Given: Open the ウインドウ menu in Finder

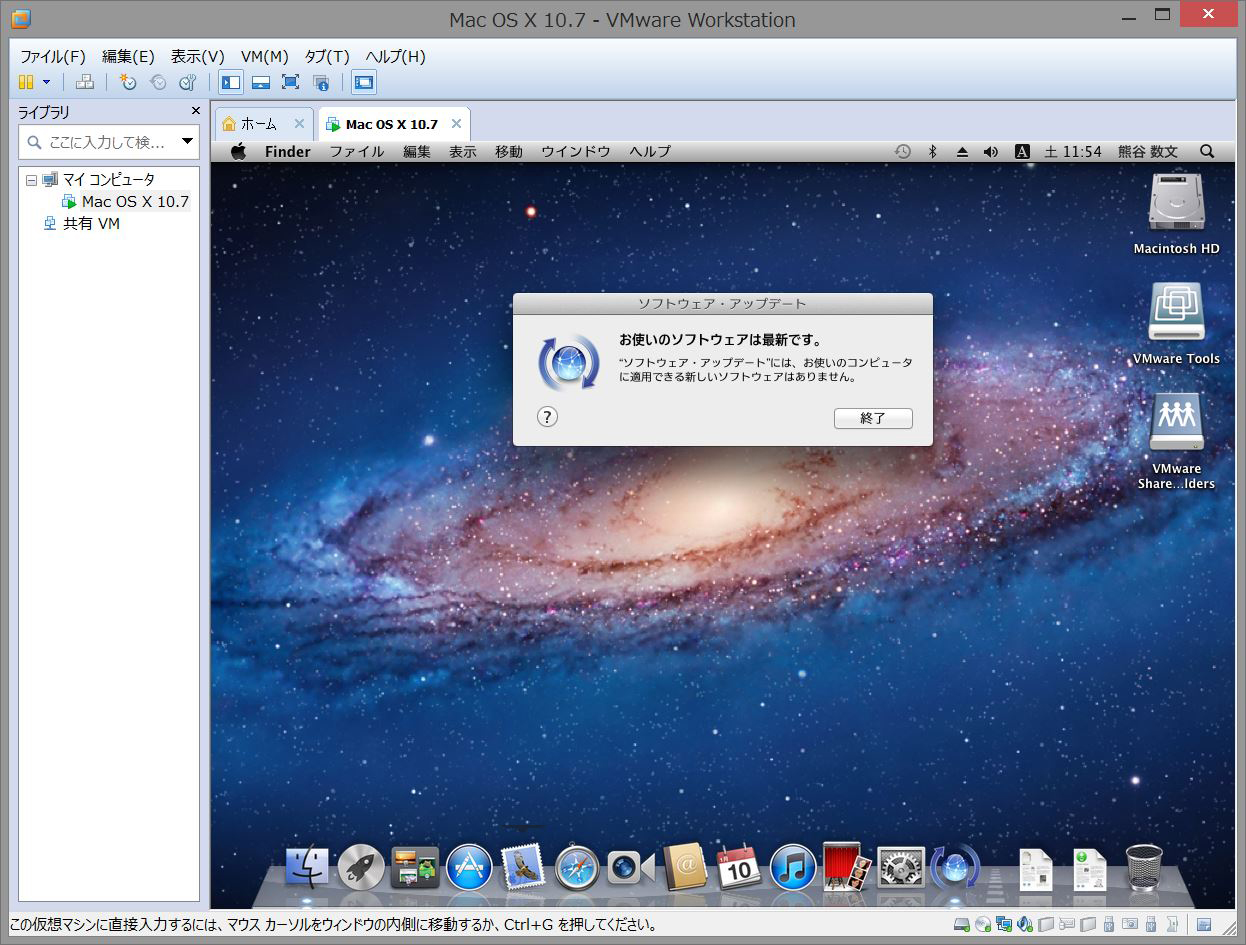Looking at the screenshot, I should pyautogui.click(x=575, y=152).
